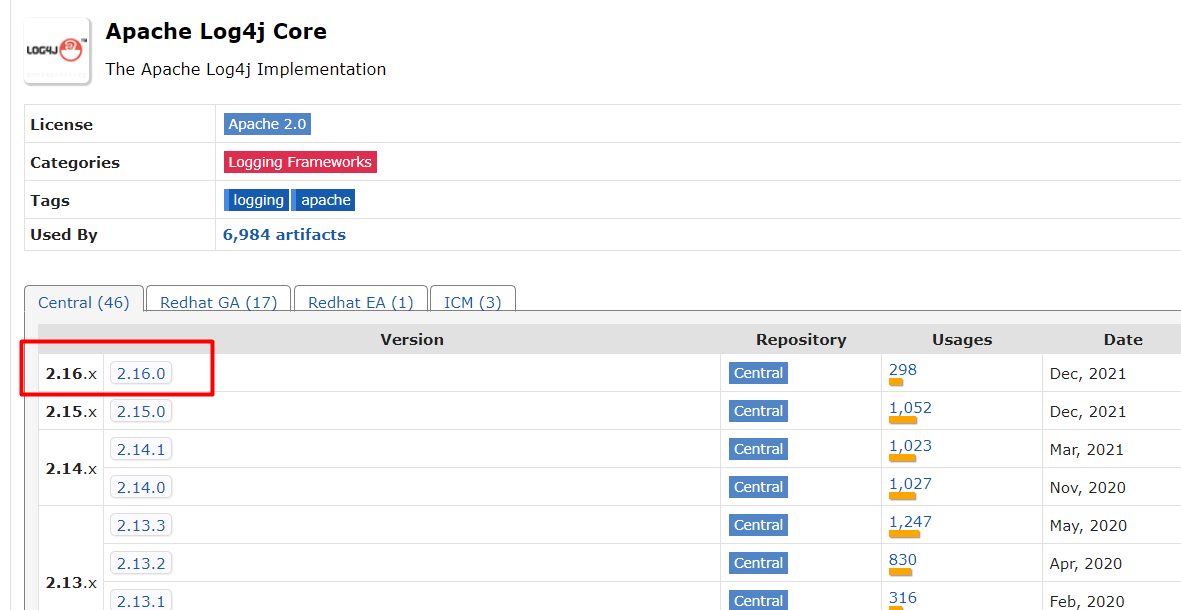Image resolution: width=1181 pixels, height=610 pixels.
Task: Open version 2.15.0
Action: coord(141,411)
